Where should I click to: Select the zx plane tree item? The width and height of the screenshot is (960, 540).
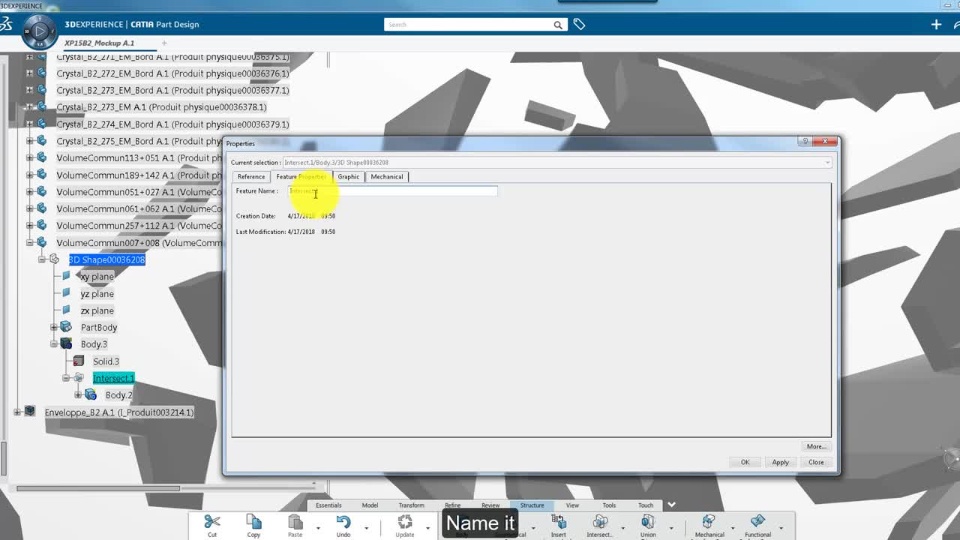[x=97, y=310]
